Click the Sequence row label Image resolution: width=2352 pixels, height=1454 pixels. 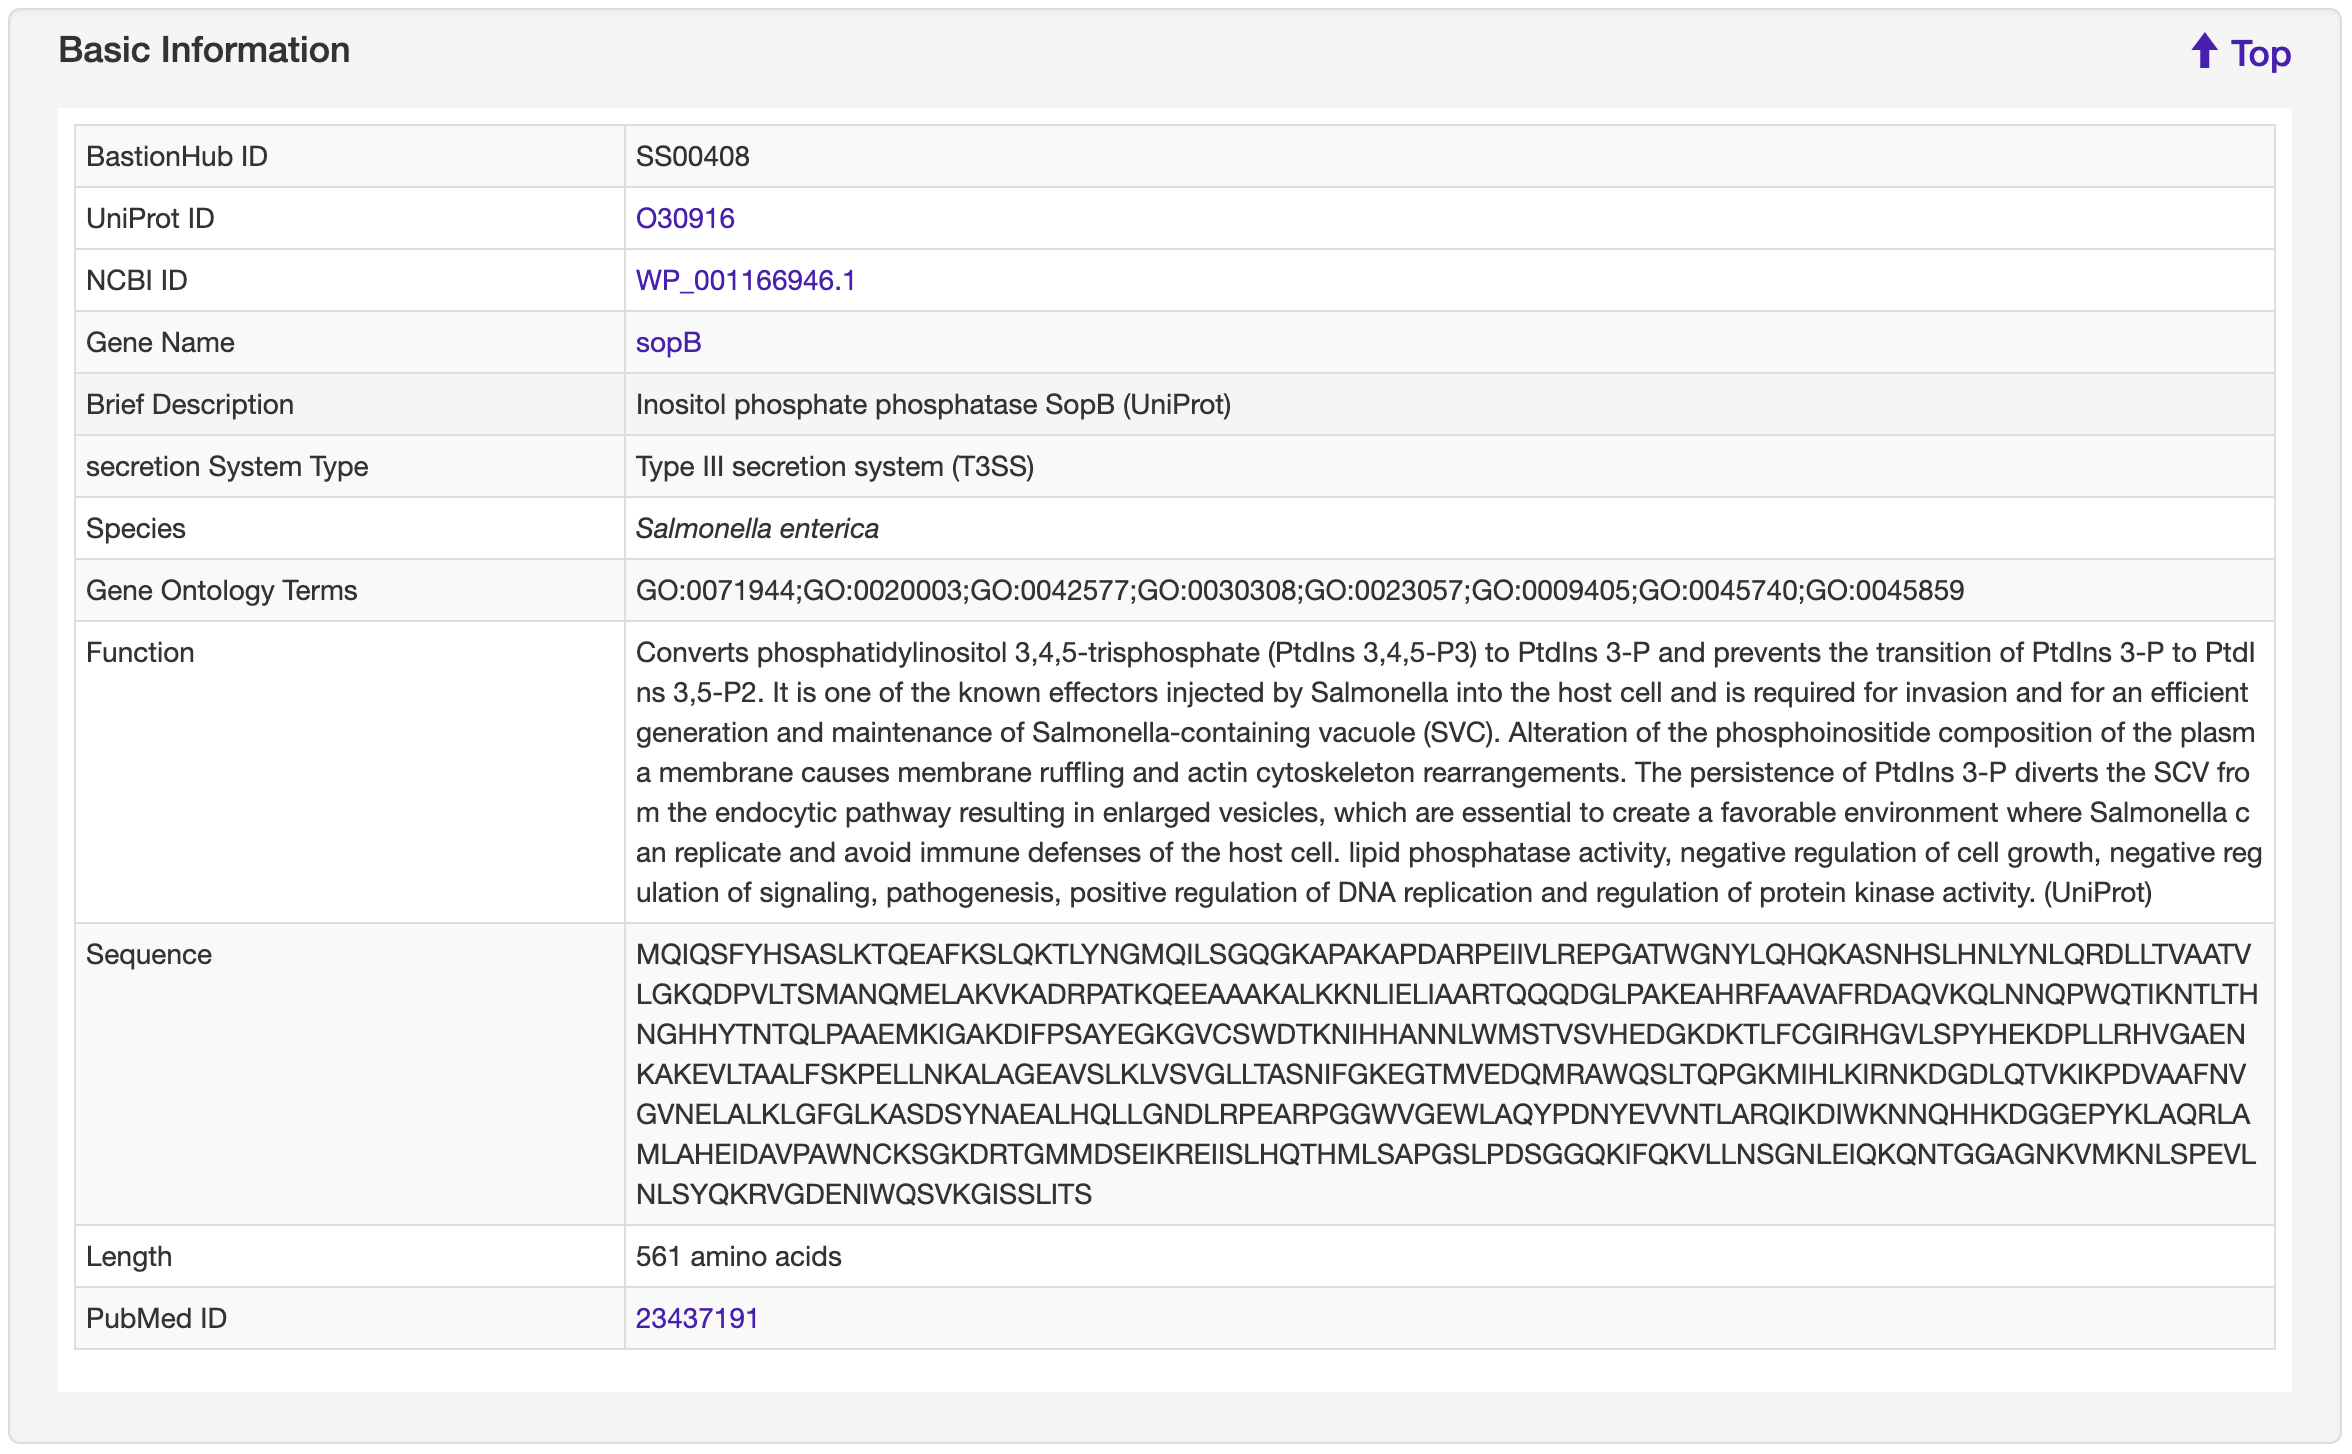point(148,954)
